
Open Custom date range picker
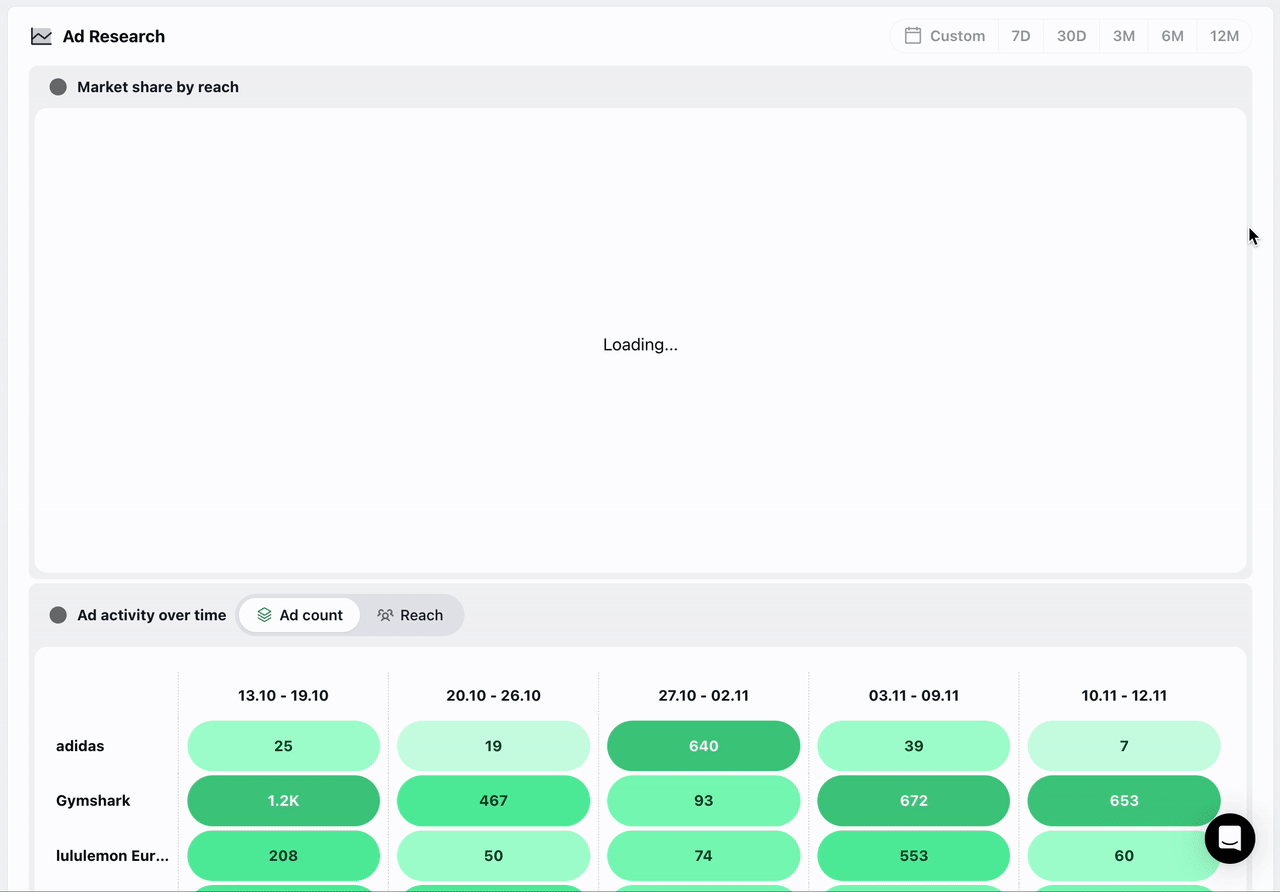945,36
